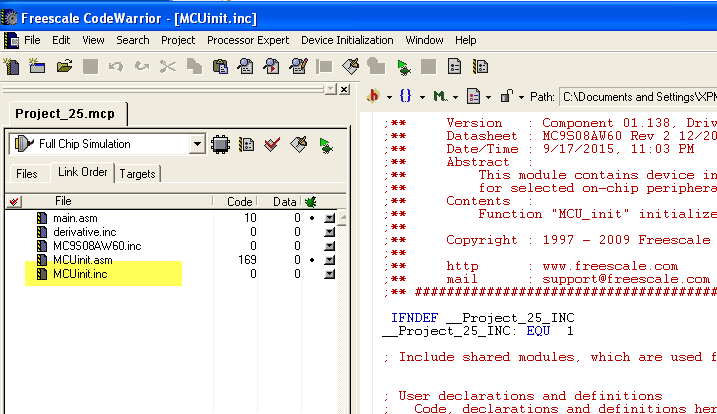717x414 pixels.
Task: Open the Edit menu
Action: (61, 40)
